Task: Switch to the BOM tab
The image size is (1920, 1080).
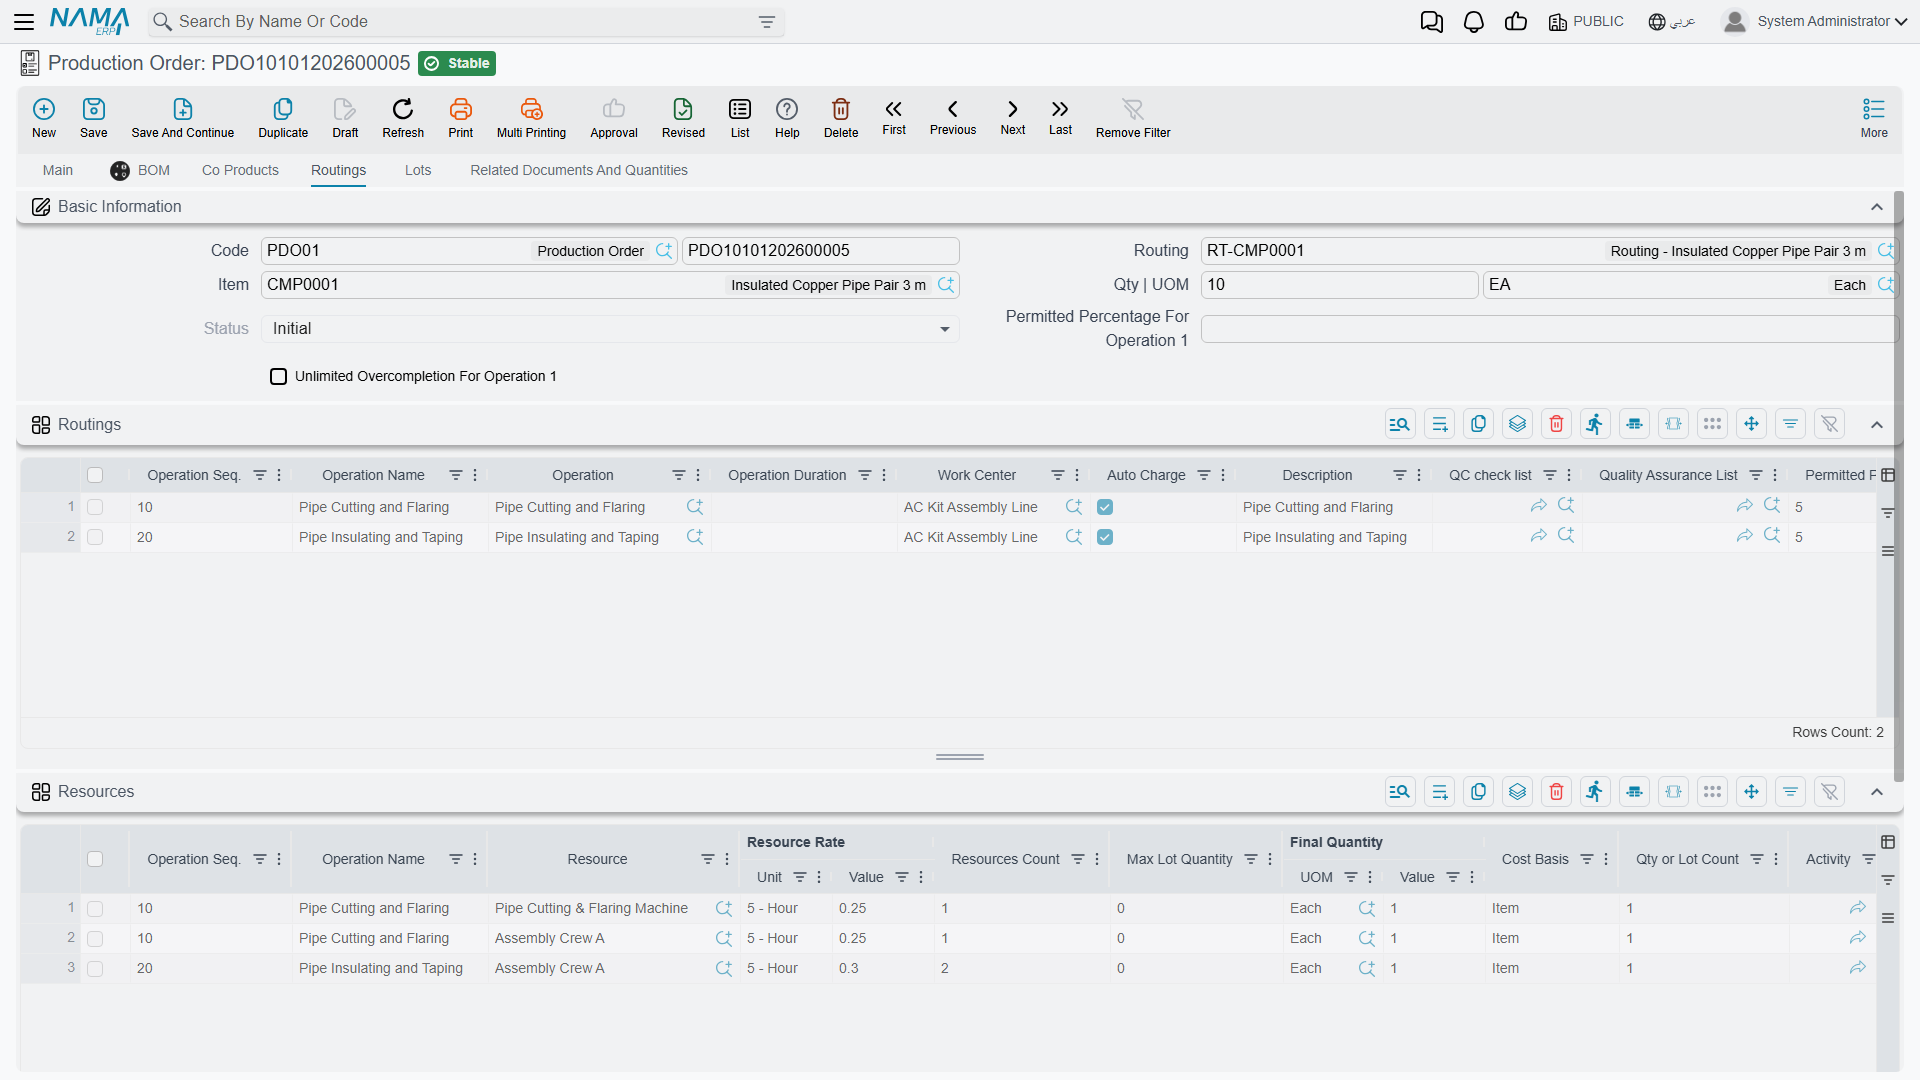Action: (140, 170)
